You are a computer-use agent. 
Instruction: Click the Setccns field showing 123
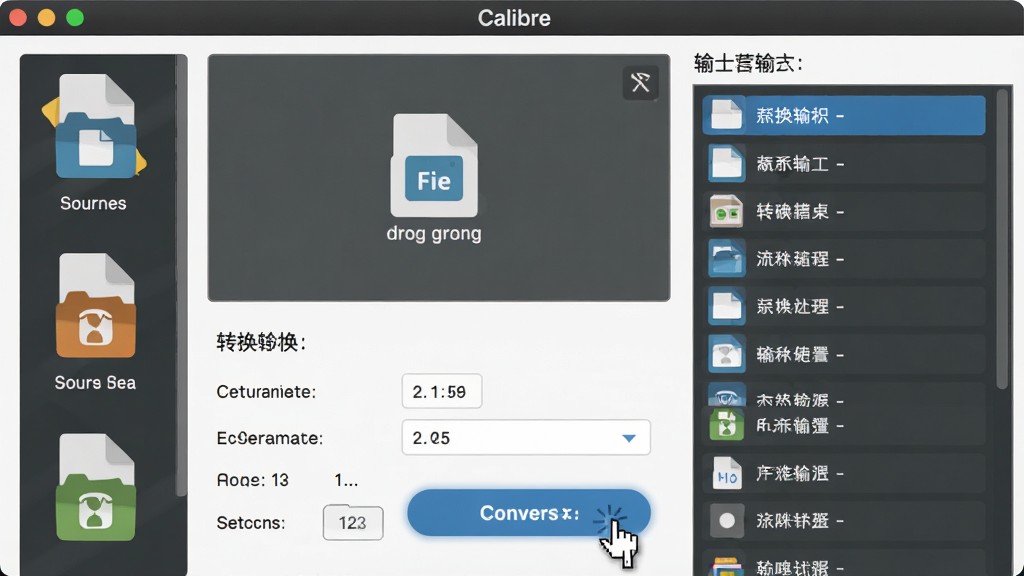353,522
